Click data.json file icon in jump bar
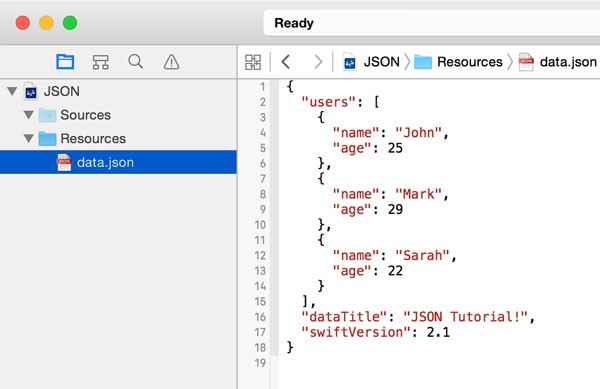The height and width of the screenshot is (389, 600). 526,62
